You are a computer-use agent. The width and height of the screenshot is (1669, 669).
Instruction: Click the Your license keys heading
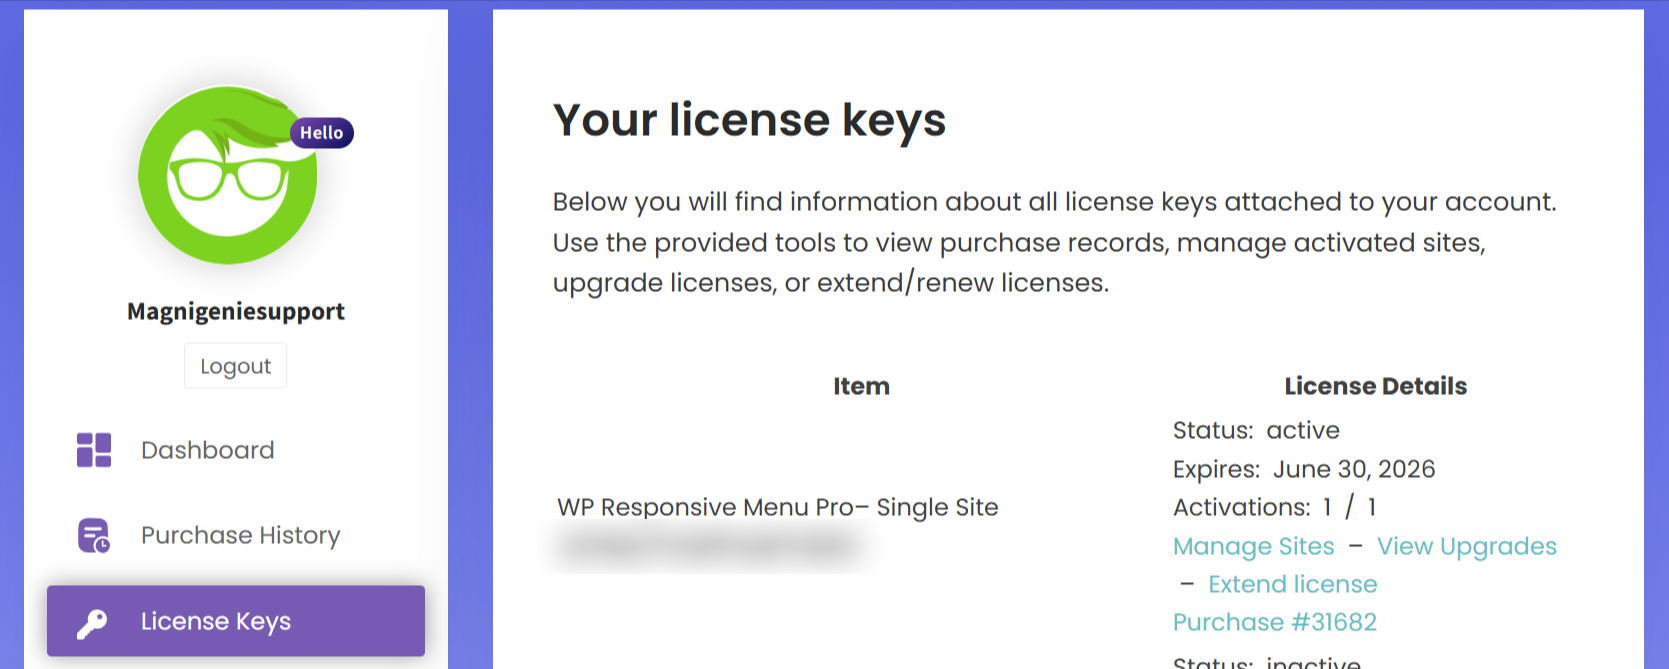pos(750,120)
